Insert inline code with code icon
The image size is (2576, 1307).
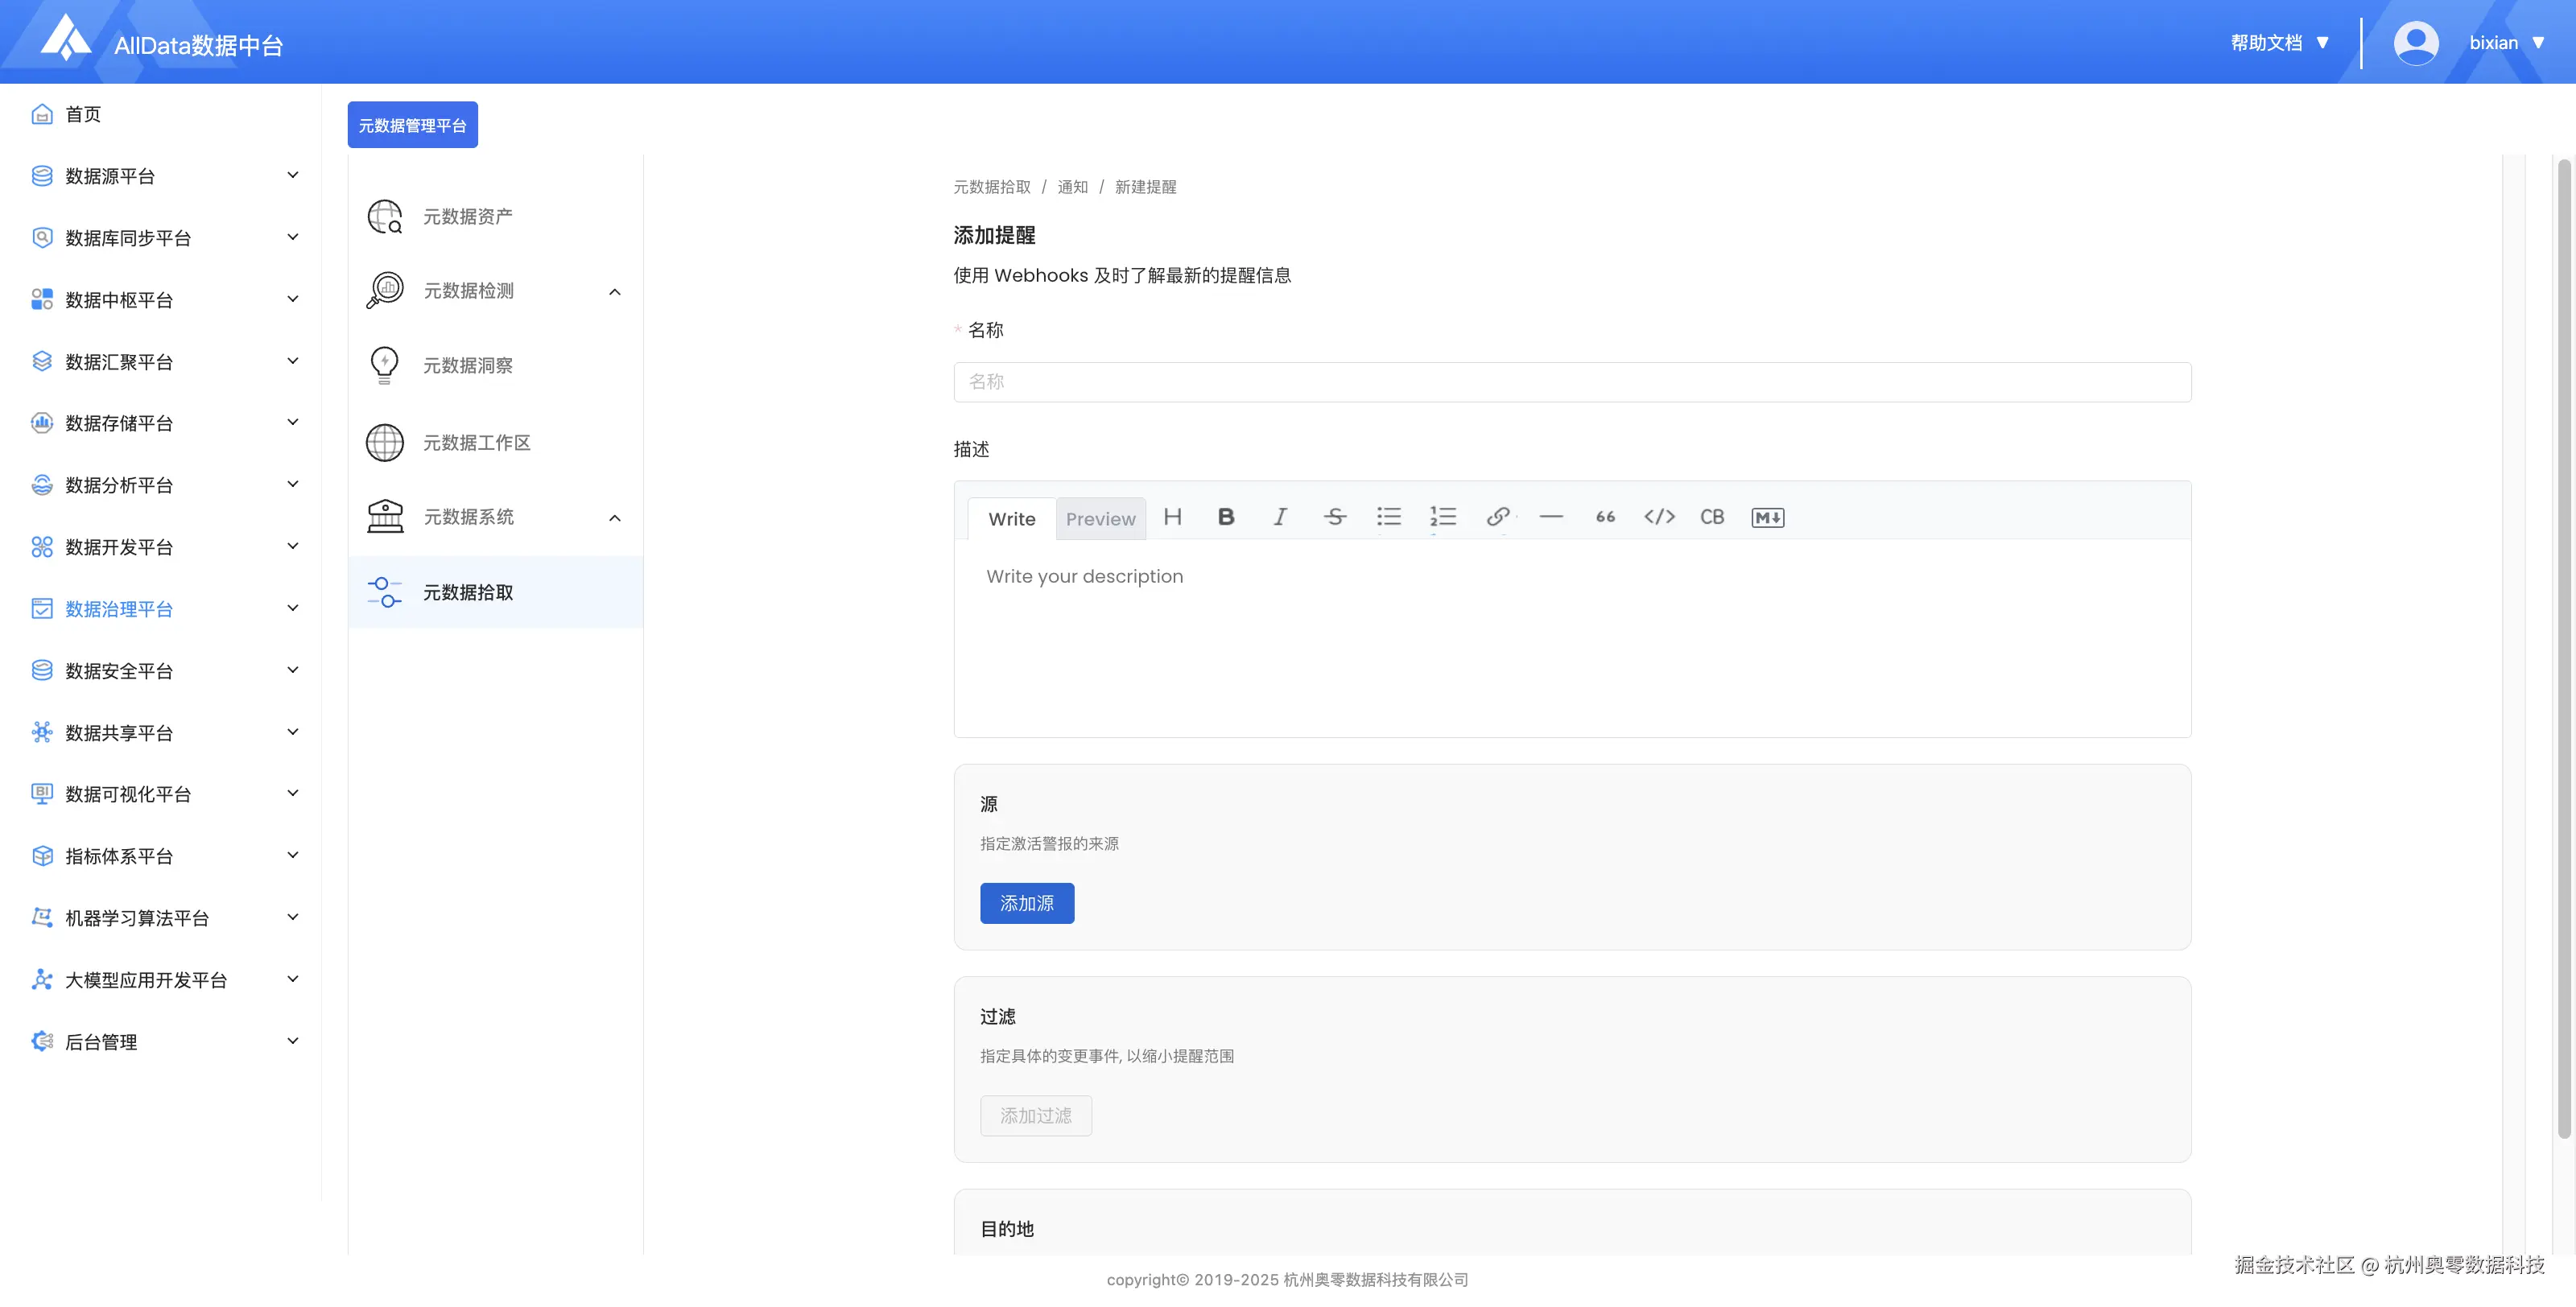coord(1659,517)
